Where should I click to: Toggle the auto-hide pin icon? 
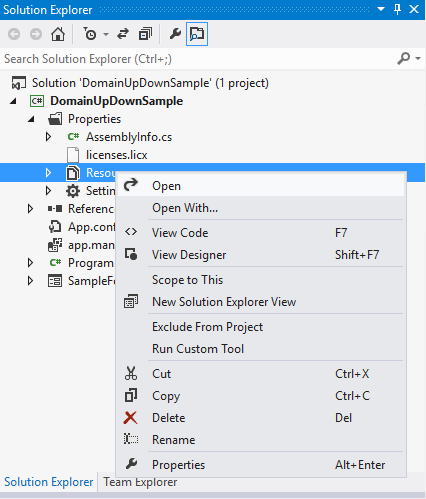click(397, 9)
